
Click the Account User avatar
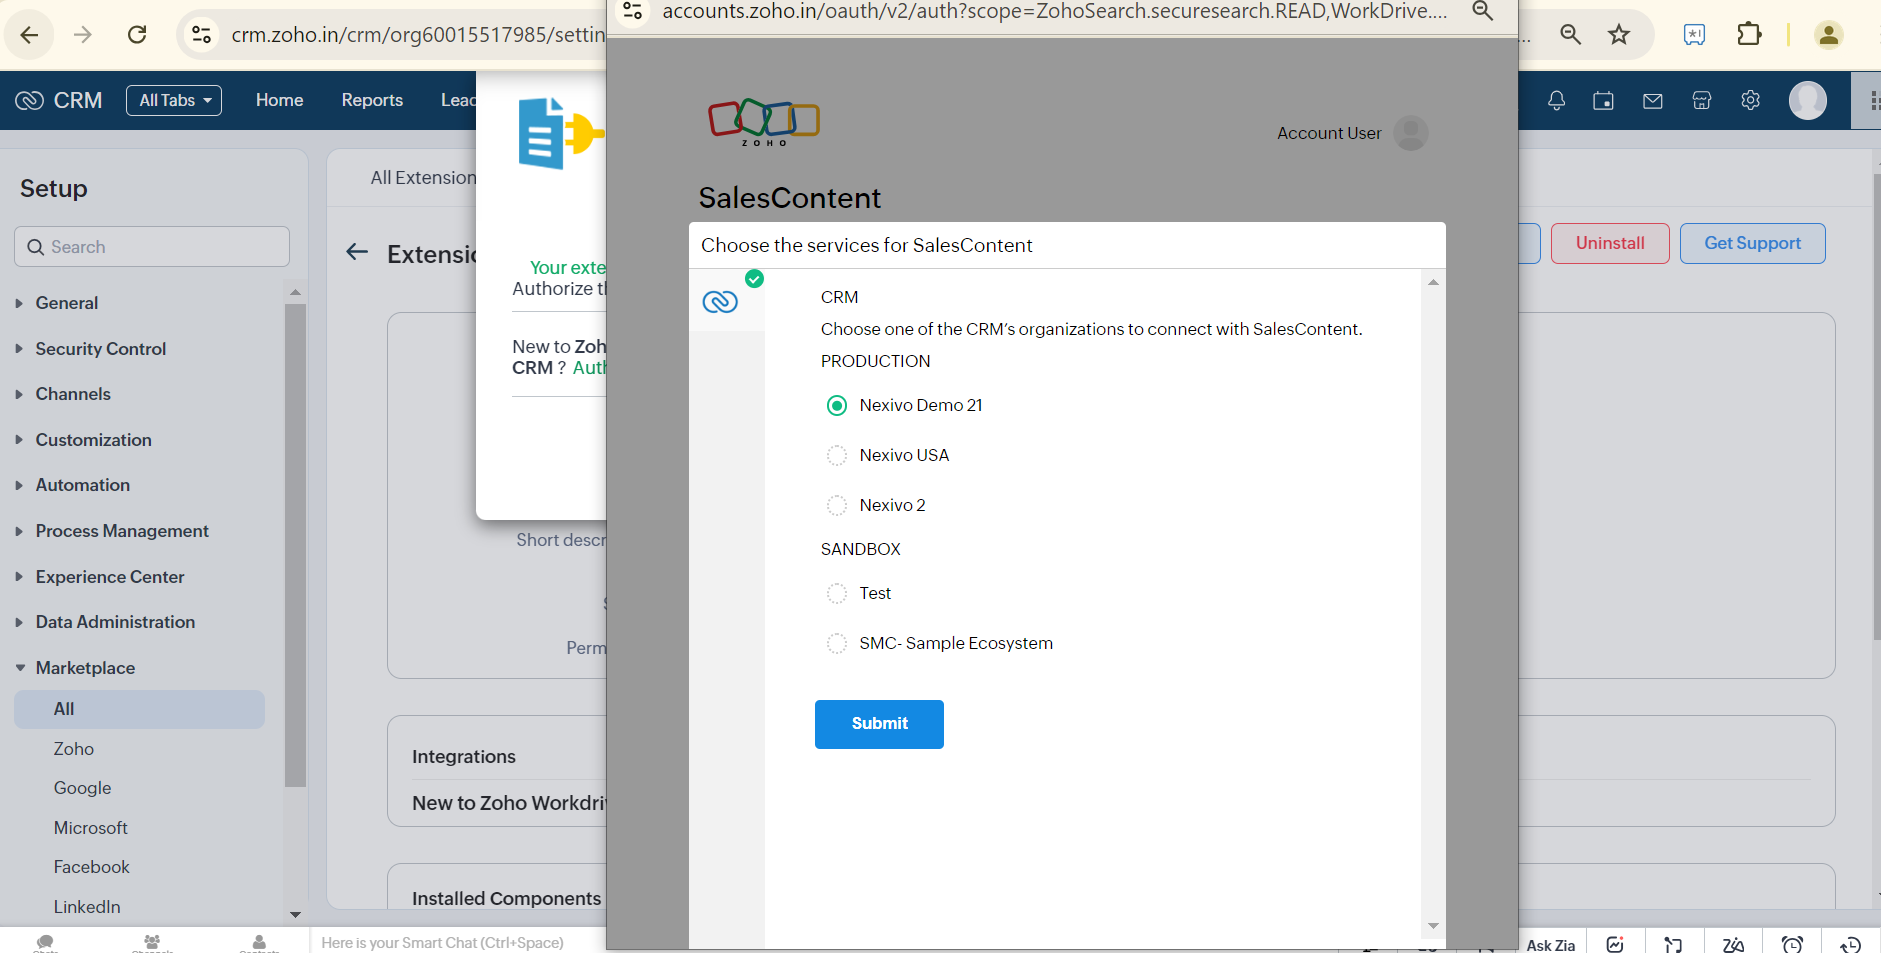click(x=1411, y=133)
